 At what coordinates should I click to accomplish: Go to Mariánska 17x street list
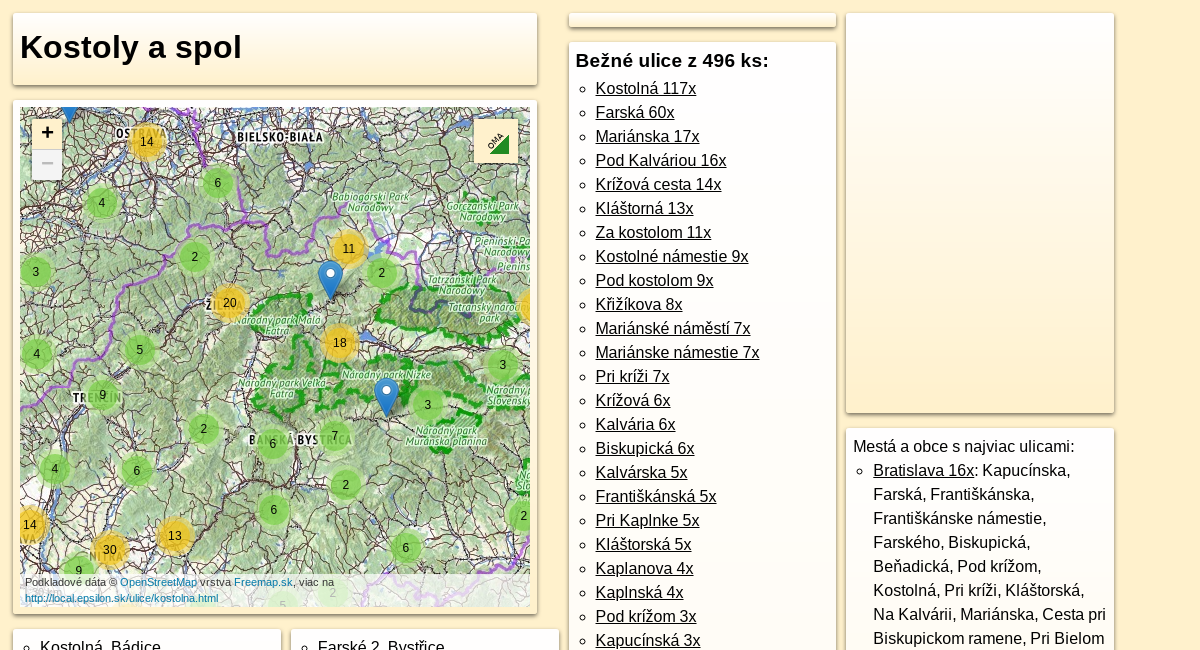(x=647, y=136)
